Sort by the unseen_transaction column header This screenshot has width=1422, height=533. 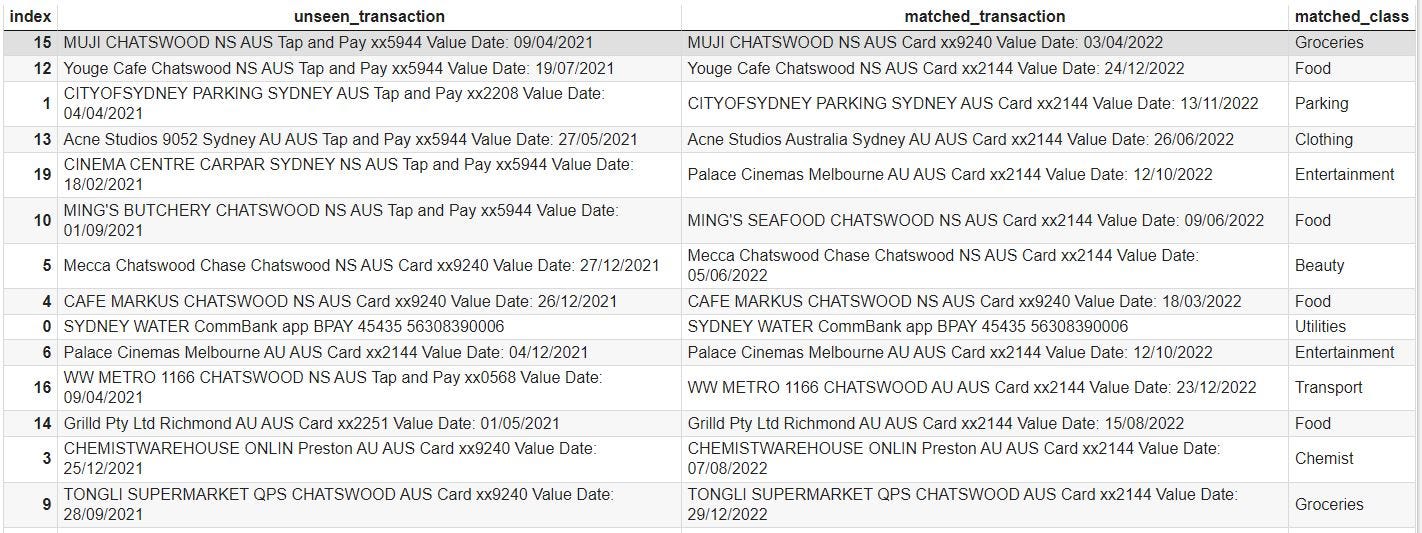pyautogui.click(x=369, y=16)
